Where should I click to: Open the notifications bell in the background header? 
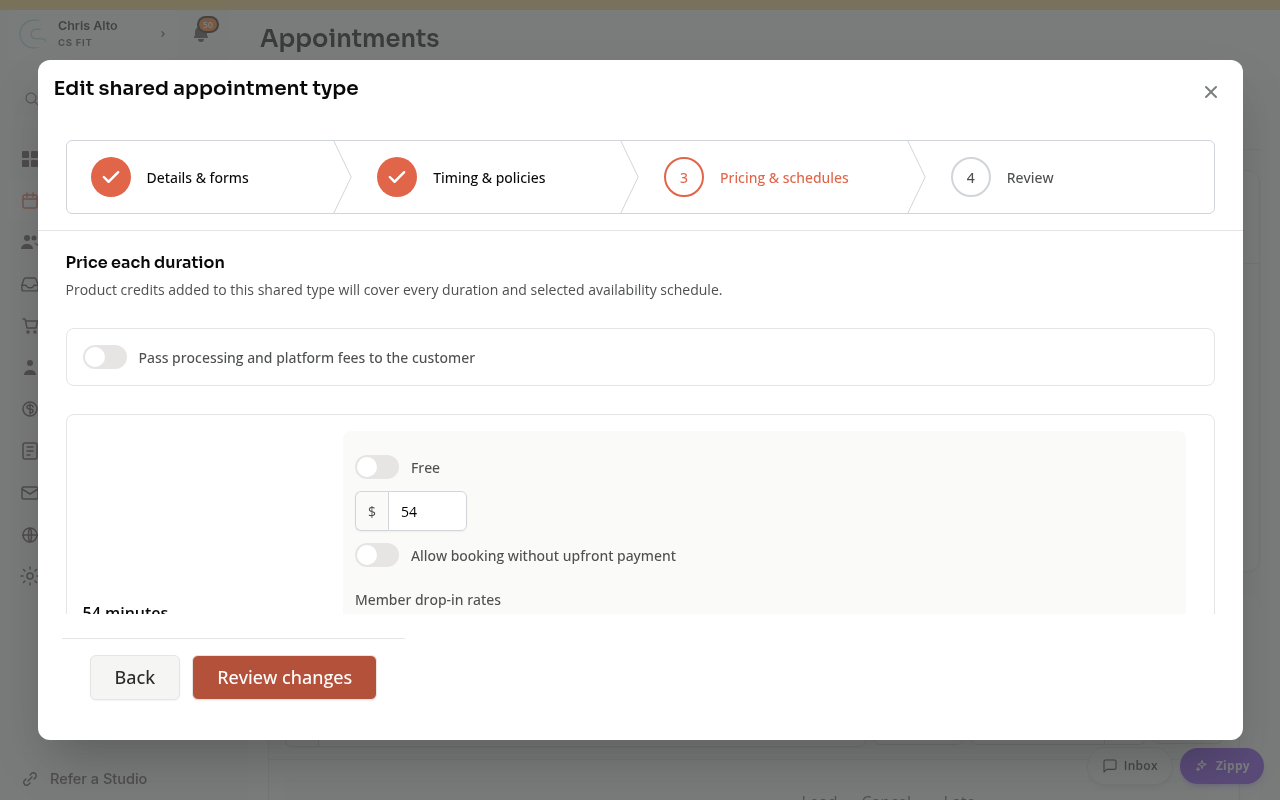(201, 33)
